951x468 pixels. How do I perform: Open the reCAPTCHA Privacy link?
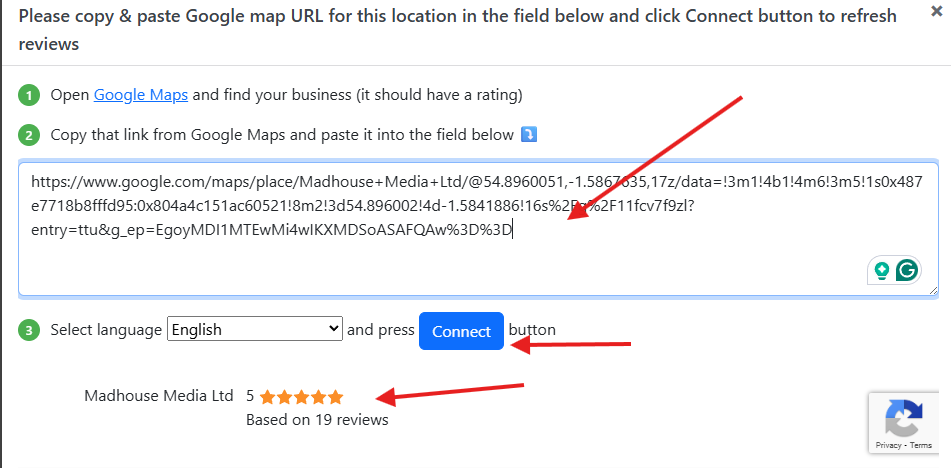[888, 446]
